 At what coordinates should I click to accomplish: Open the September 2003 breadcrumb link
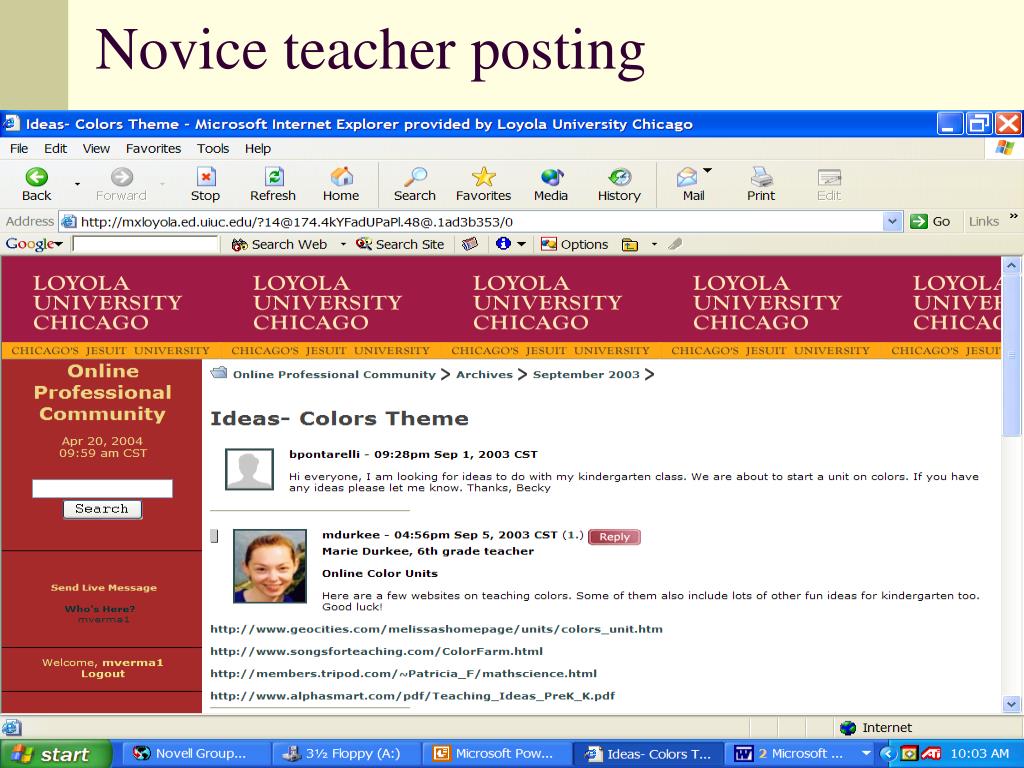pyautogui.click(x=586, y=374)
